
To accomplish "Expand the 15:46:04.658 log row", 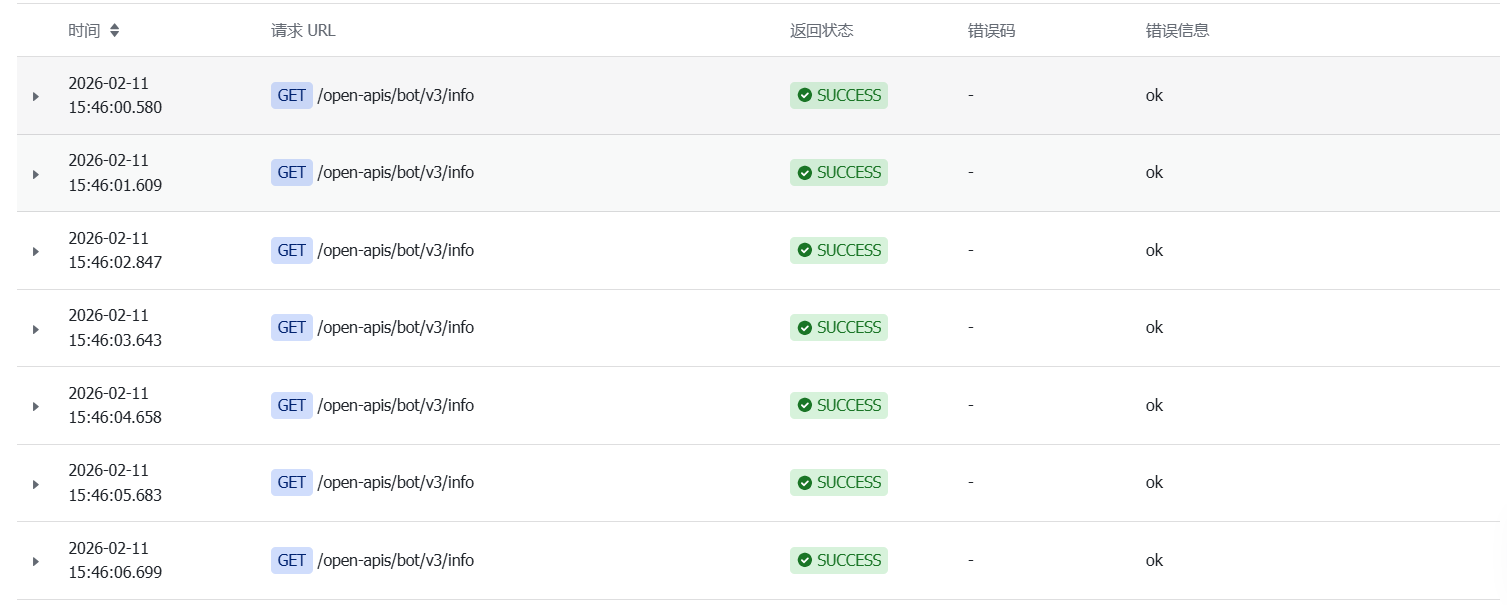I will click(36, 406).
